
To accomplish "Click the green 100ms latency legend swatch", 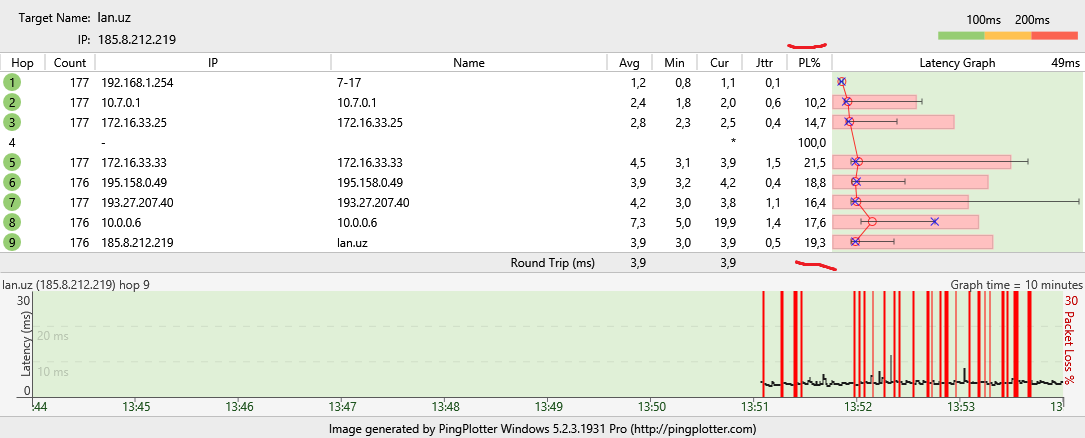I will pyautogui.click(x=961, y=36).
